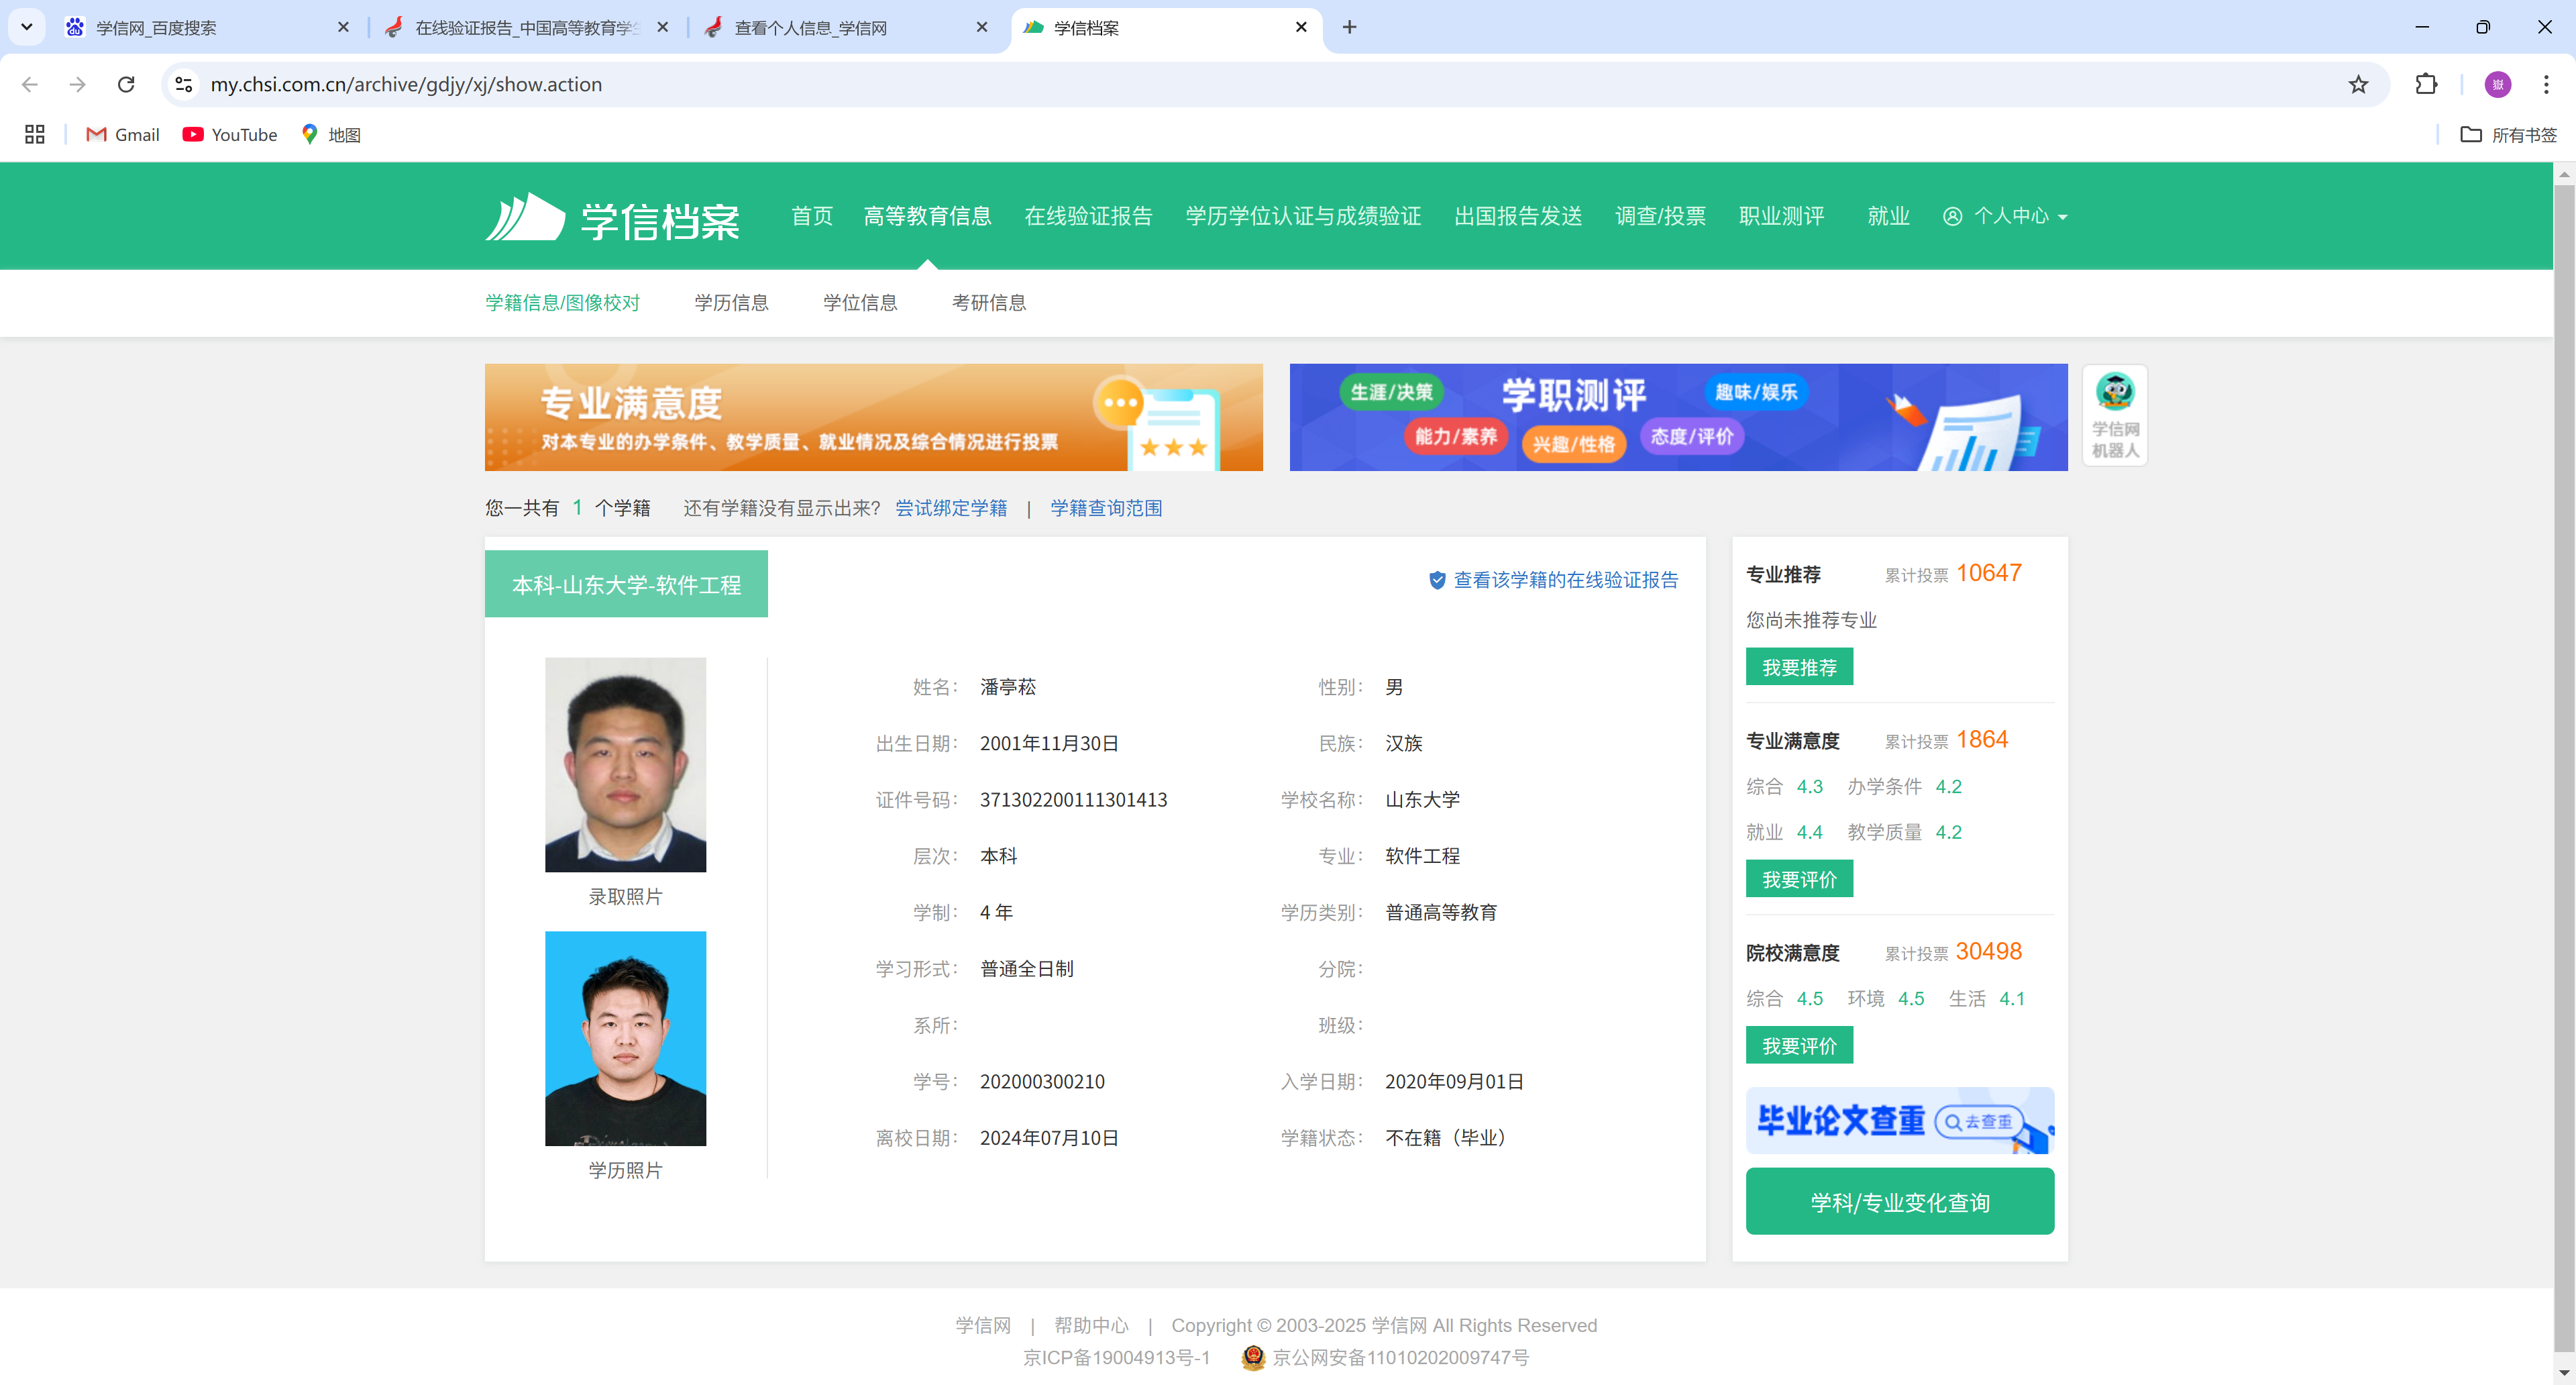The width and height of the screenshot is (2576, 1385).
Task: Click the 专业满意度 voting banner
Action: [x=874, y=417]
